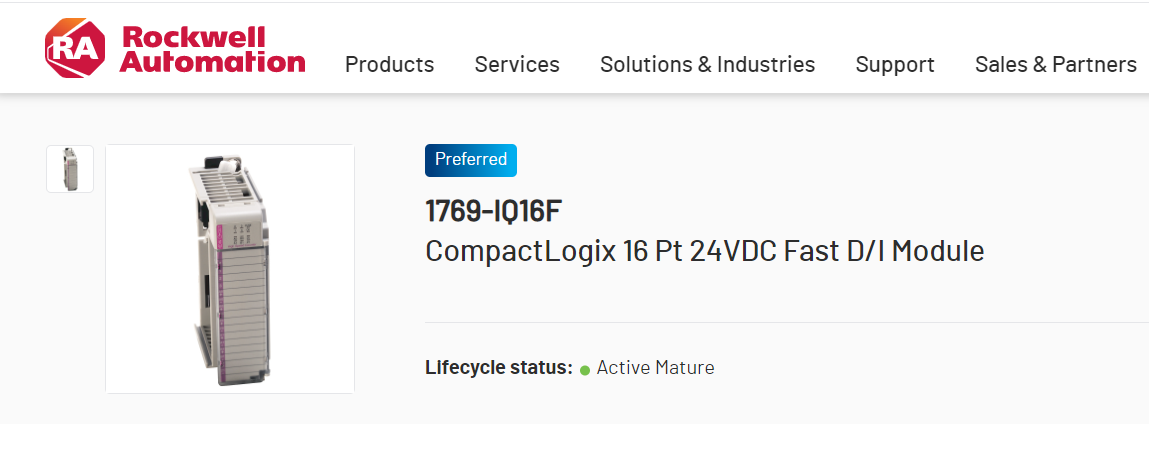Expand the Solutions & Industries menu
1149x469 pixels.
[x=707, y=65]
